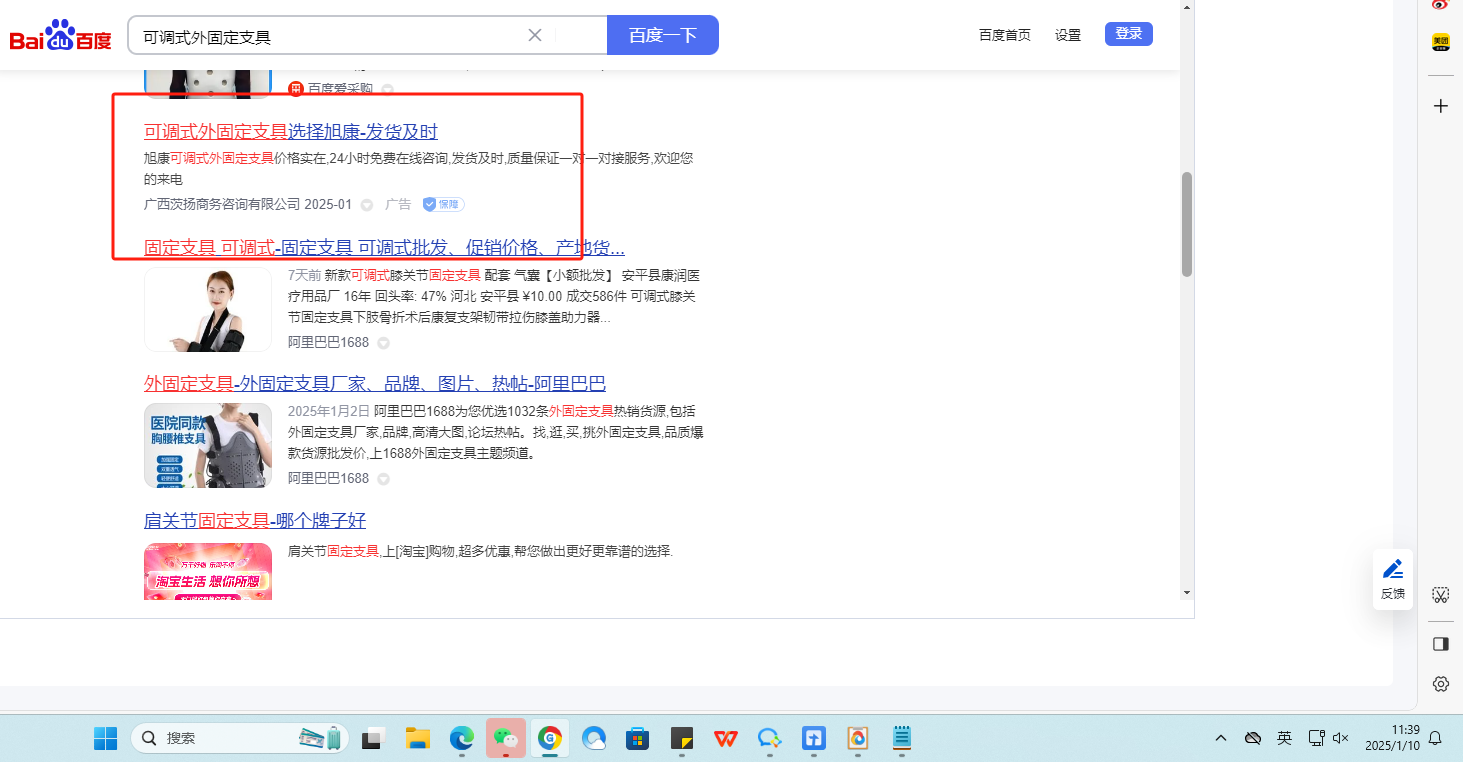Open the sidebar screenshot scissors tool

(x=1440, y=595)
